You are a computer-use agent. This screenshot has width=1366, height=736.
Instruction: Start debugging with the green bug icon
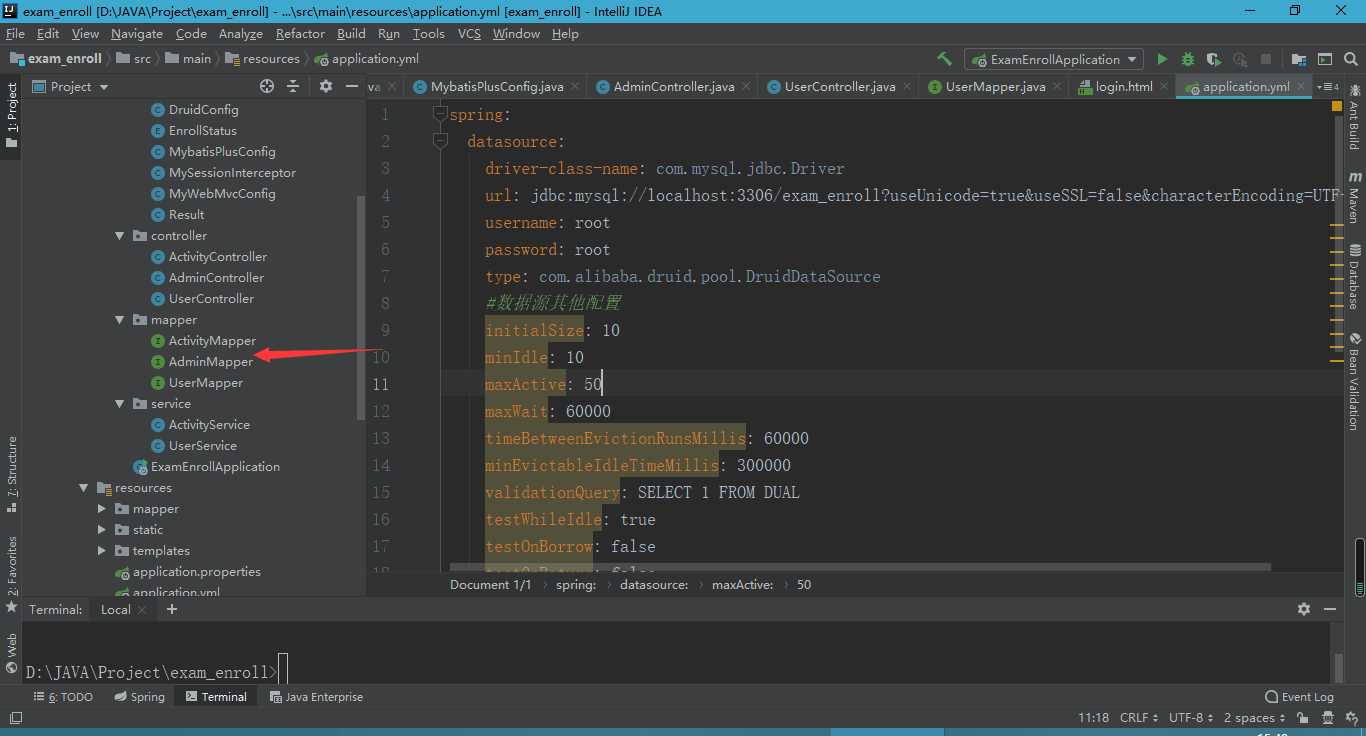[x=1188, y=59]
